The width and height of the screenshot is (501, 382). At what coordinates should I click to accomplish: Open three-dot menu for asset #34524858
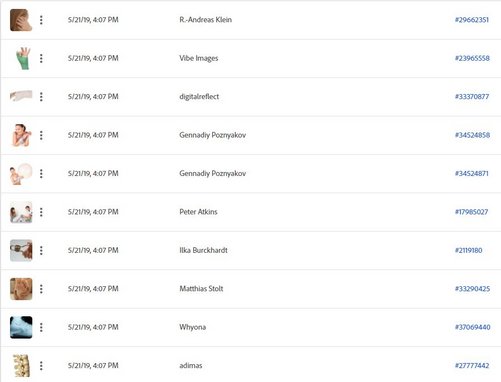point(41,135)
